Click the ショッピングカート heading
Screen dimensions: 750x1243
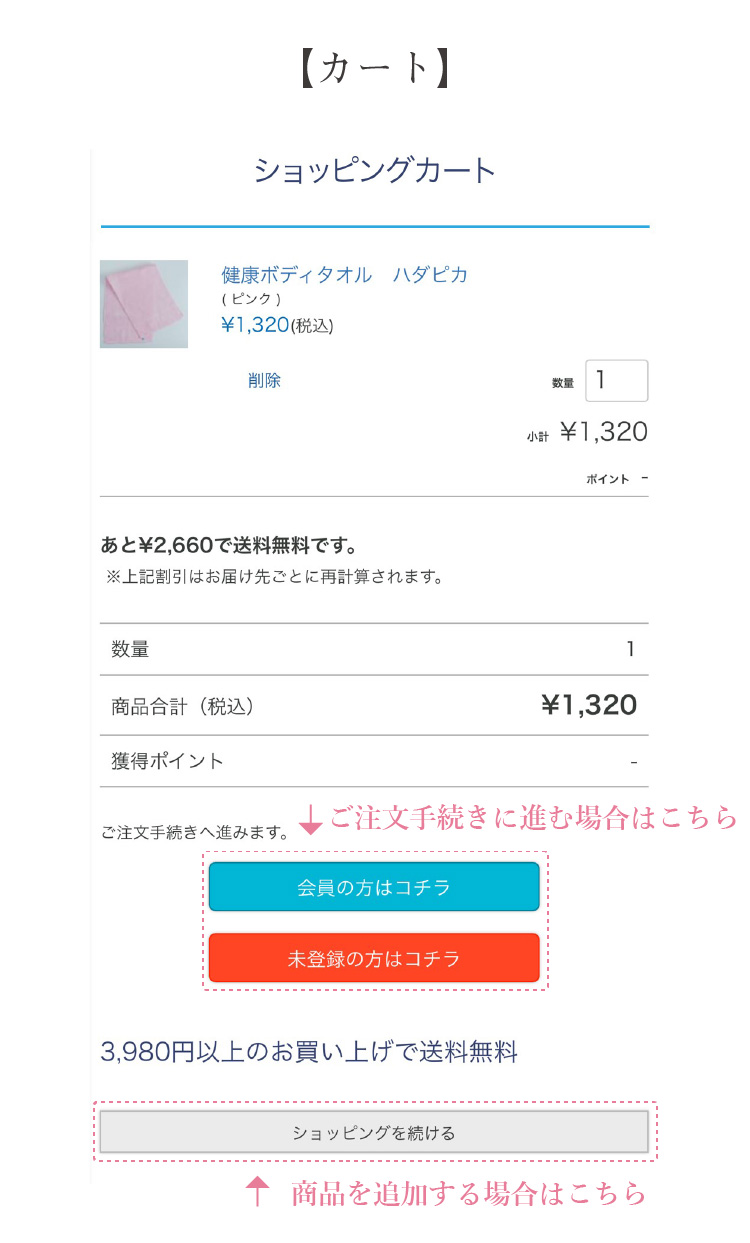[375, 171]
